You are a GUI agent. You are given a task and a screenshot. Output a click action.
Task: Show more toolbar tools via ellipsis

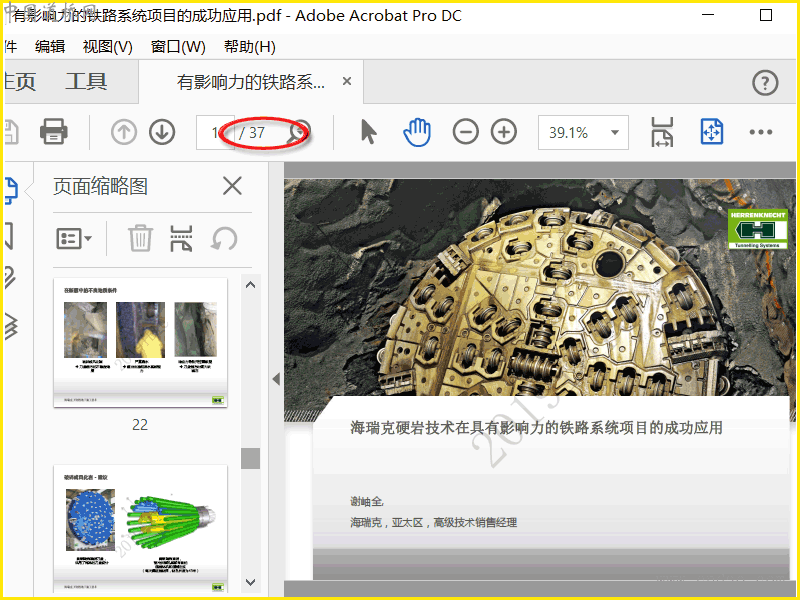tap(760, 132)
